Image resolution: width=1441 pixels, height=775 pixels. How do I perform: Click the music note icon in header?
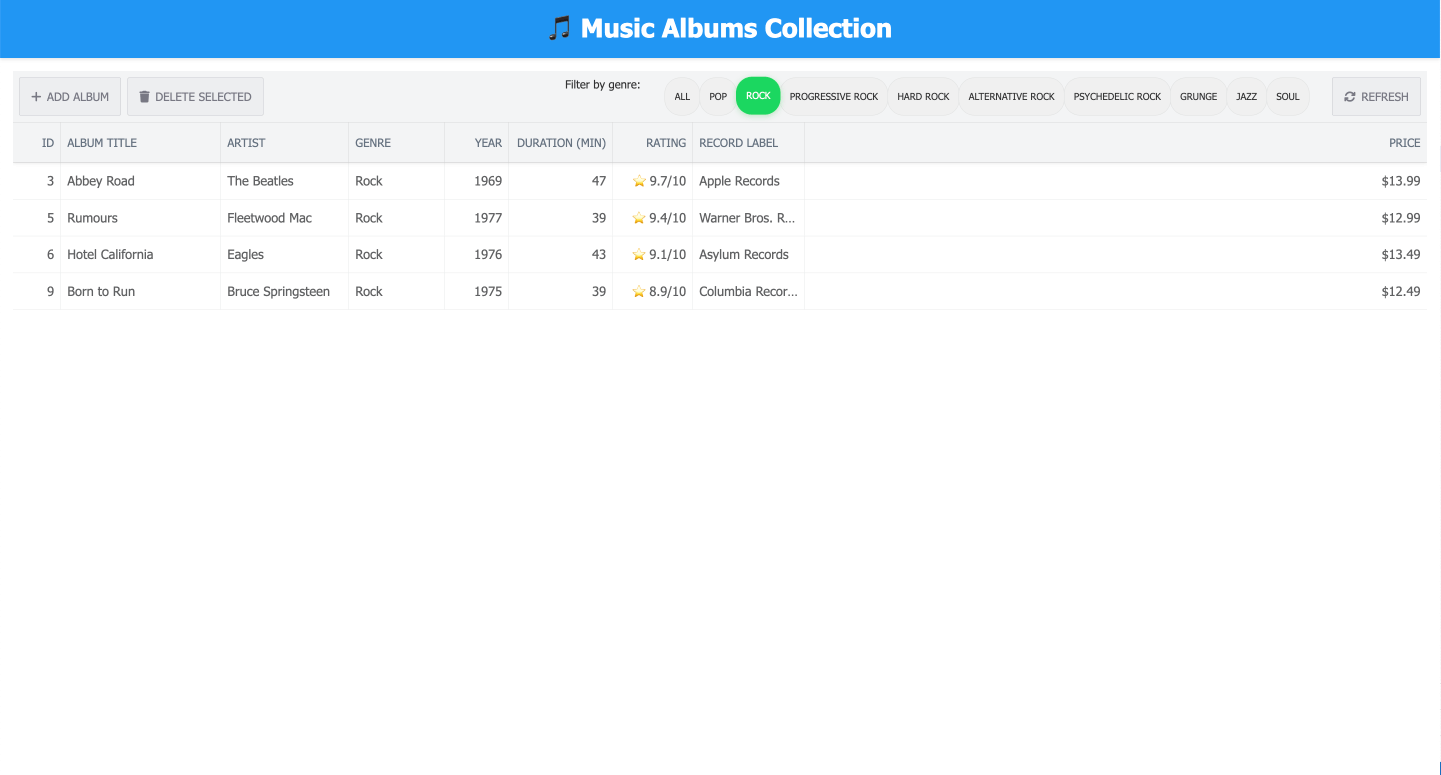tap(560, 28)
